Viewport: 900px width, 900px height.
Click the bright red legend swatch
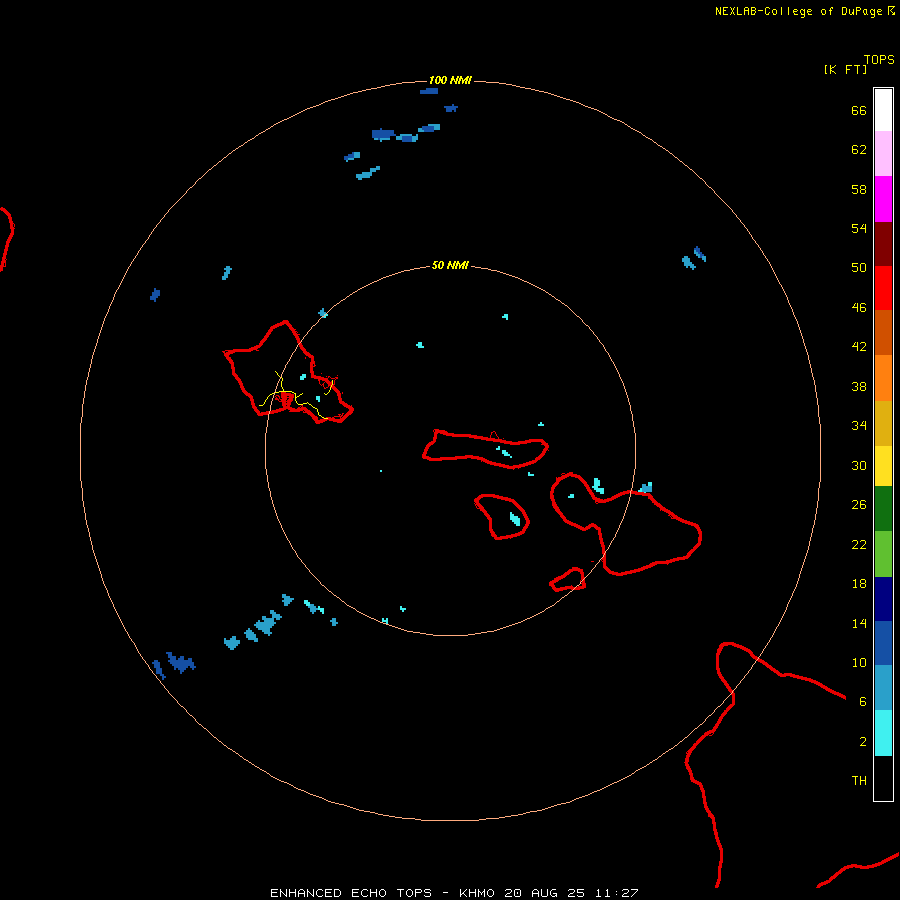point(883,288)
